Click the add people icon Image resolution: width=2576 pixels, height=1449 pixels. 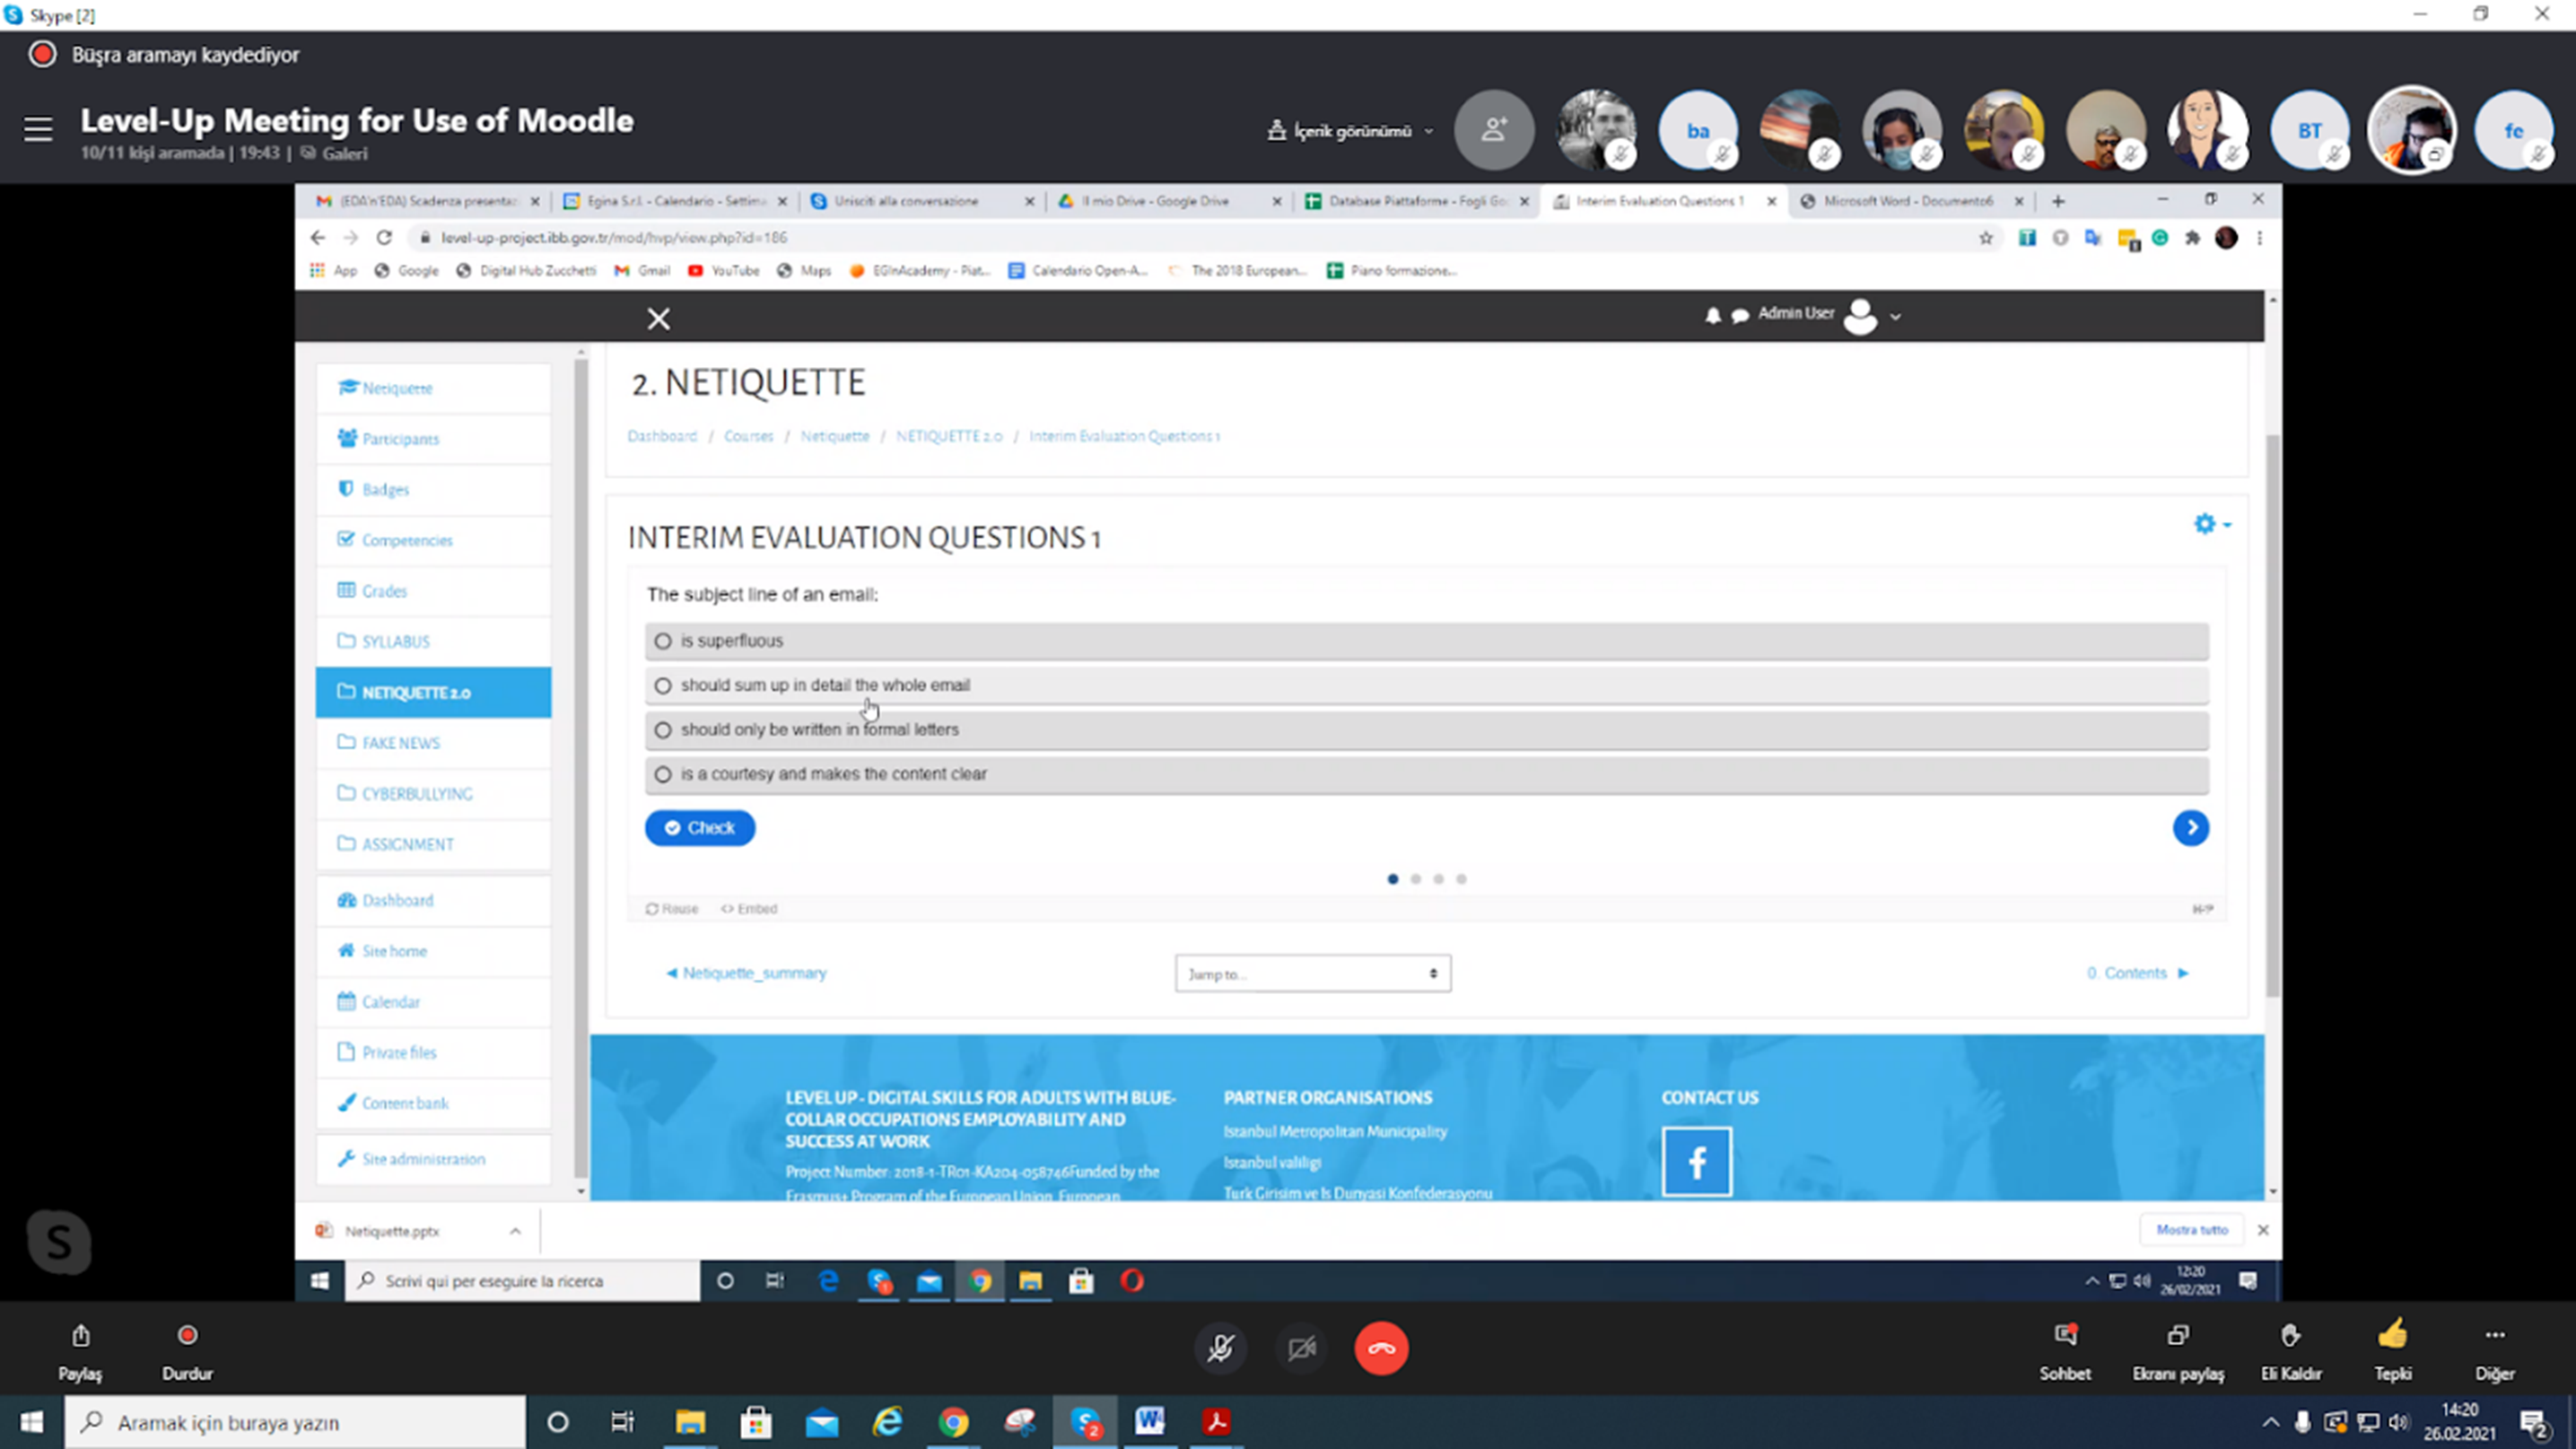[x=1493, y=130]
